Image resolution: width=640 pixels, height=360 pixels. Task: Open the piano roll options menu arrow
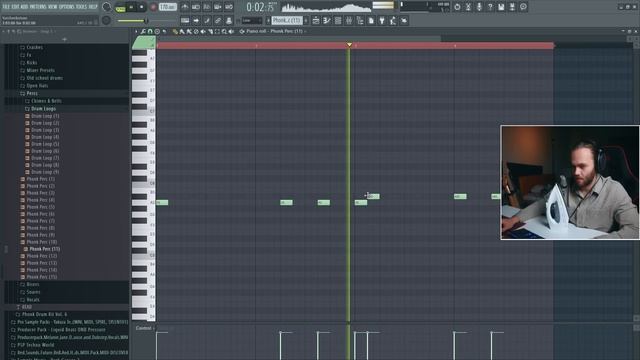point(136,31)
